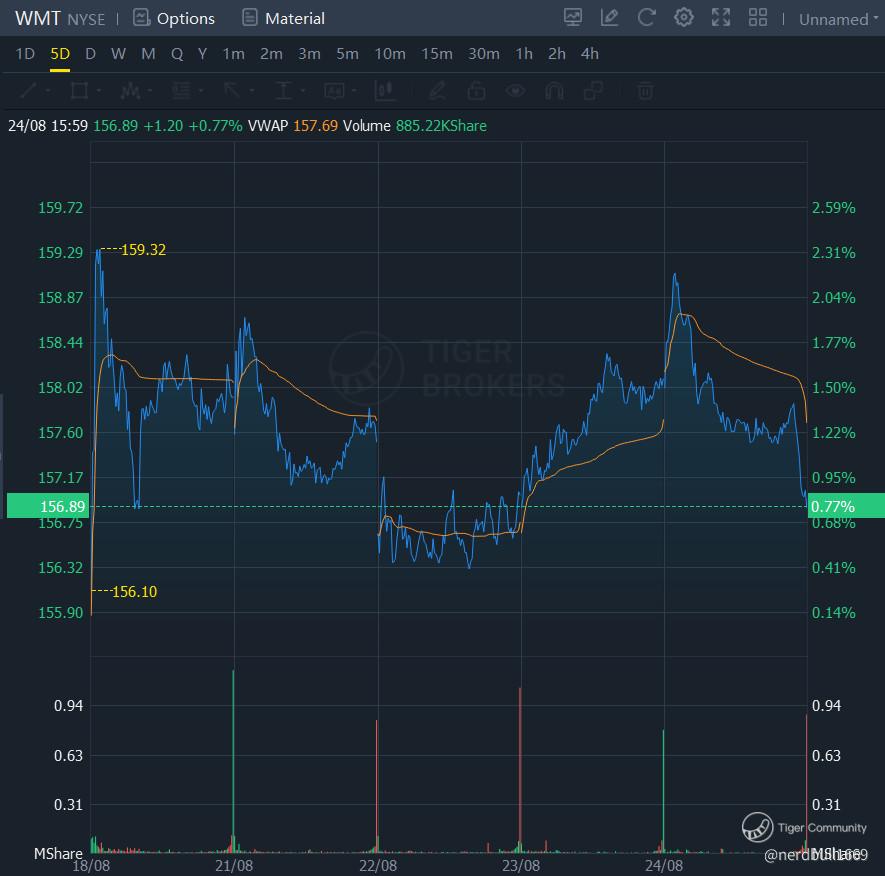Screen dimensions: 885x876
Task: Click the 21/08 date axis label
Action: tap(234, 866)
